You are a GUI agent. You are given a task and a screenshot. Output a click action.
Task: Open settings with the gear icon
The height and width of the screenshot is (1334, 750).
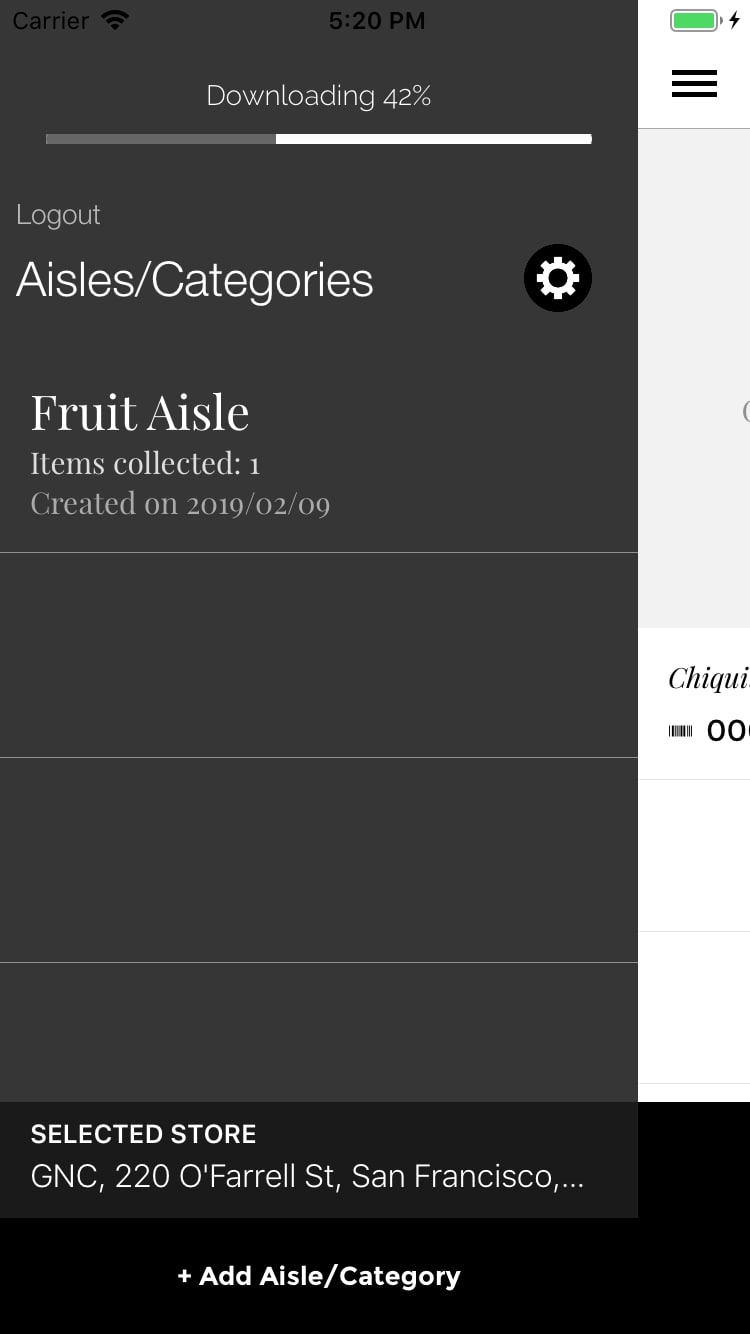[x=558, y=278]
